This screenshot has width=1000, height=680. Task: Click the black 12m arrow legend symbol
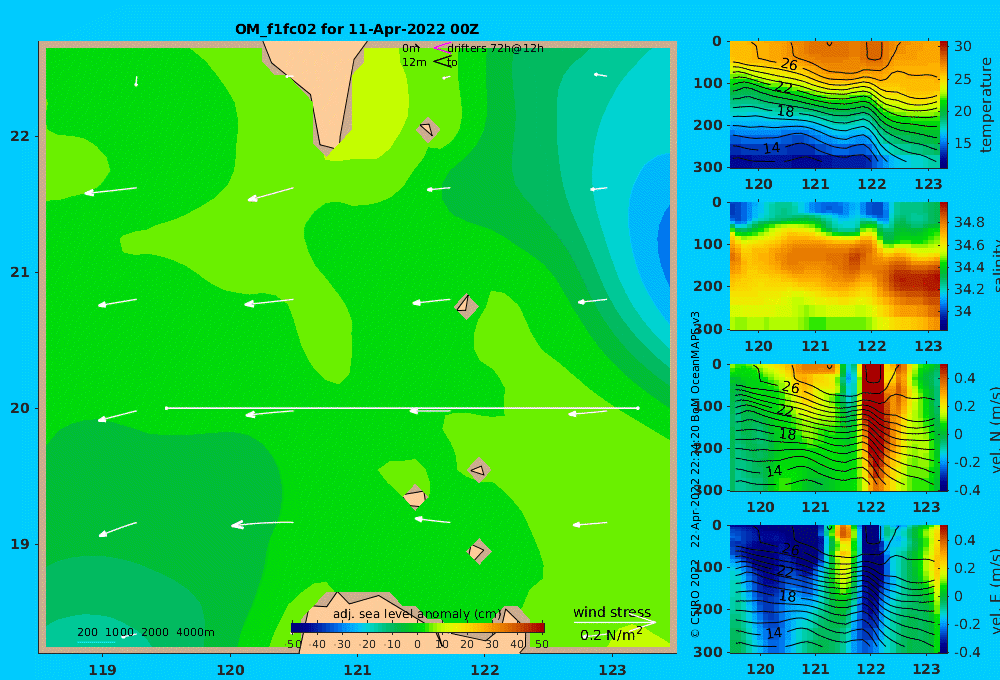pos(442,62)
